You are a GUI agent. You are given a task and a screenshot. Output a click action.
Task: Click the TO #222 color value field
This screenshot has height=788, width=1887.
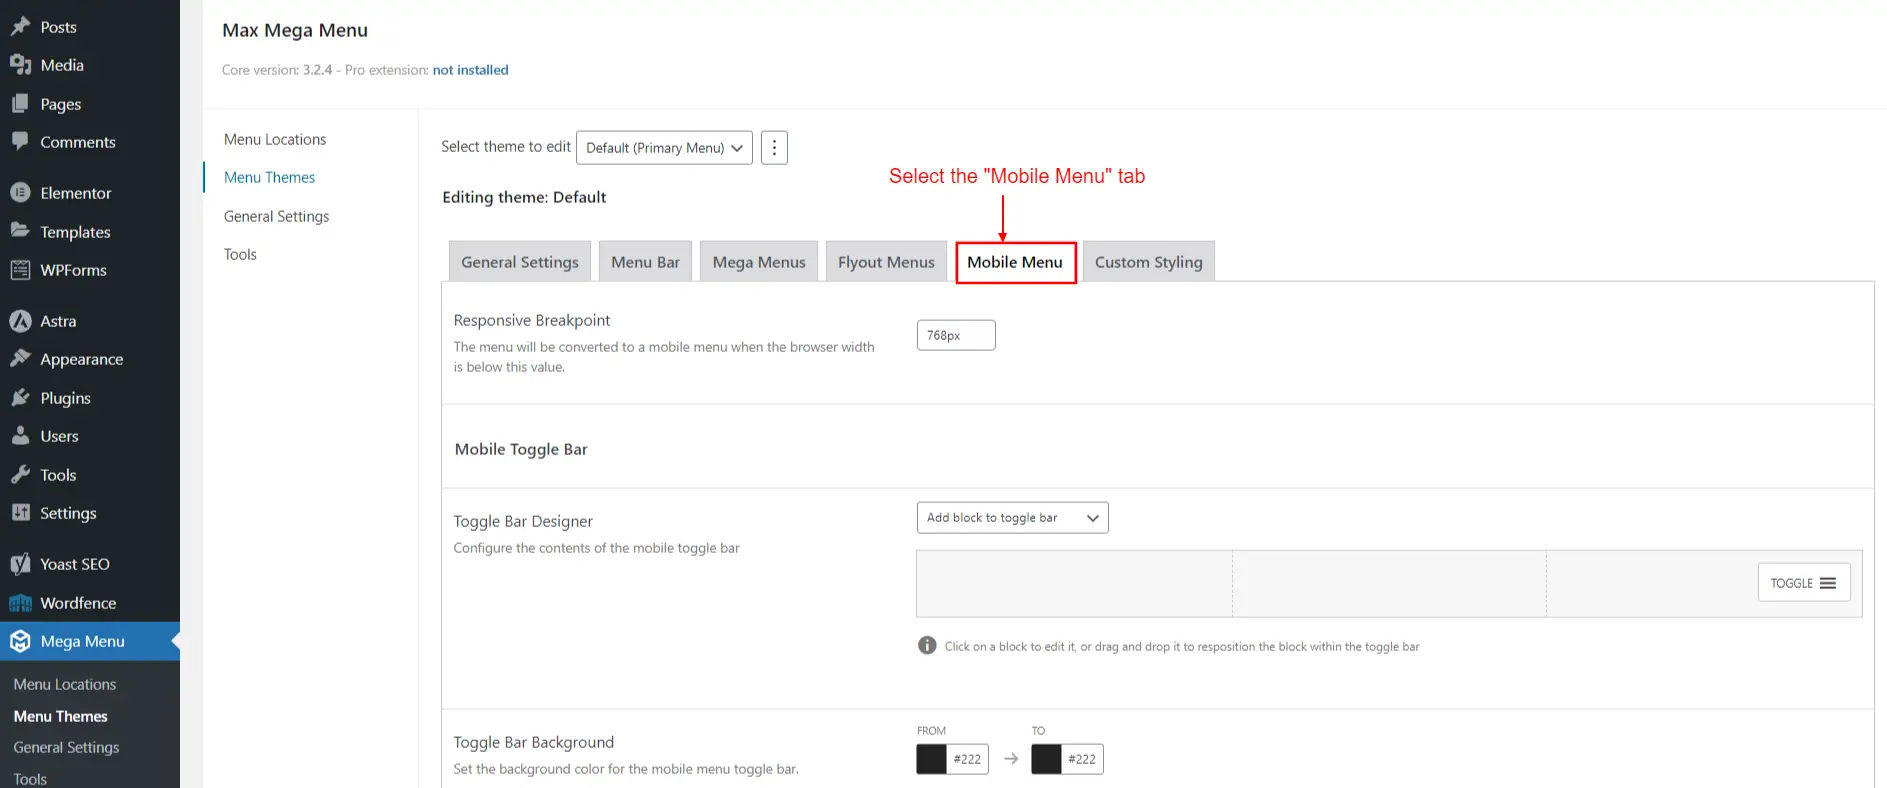1082,759
